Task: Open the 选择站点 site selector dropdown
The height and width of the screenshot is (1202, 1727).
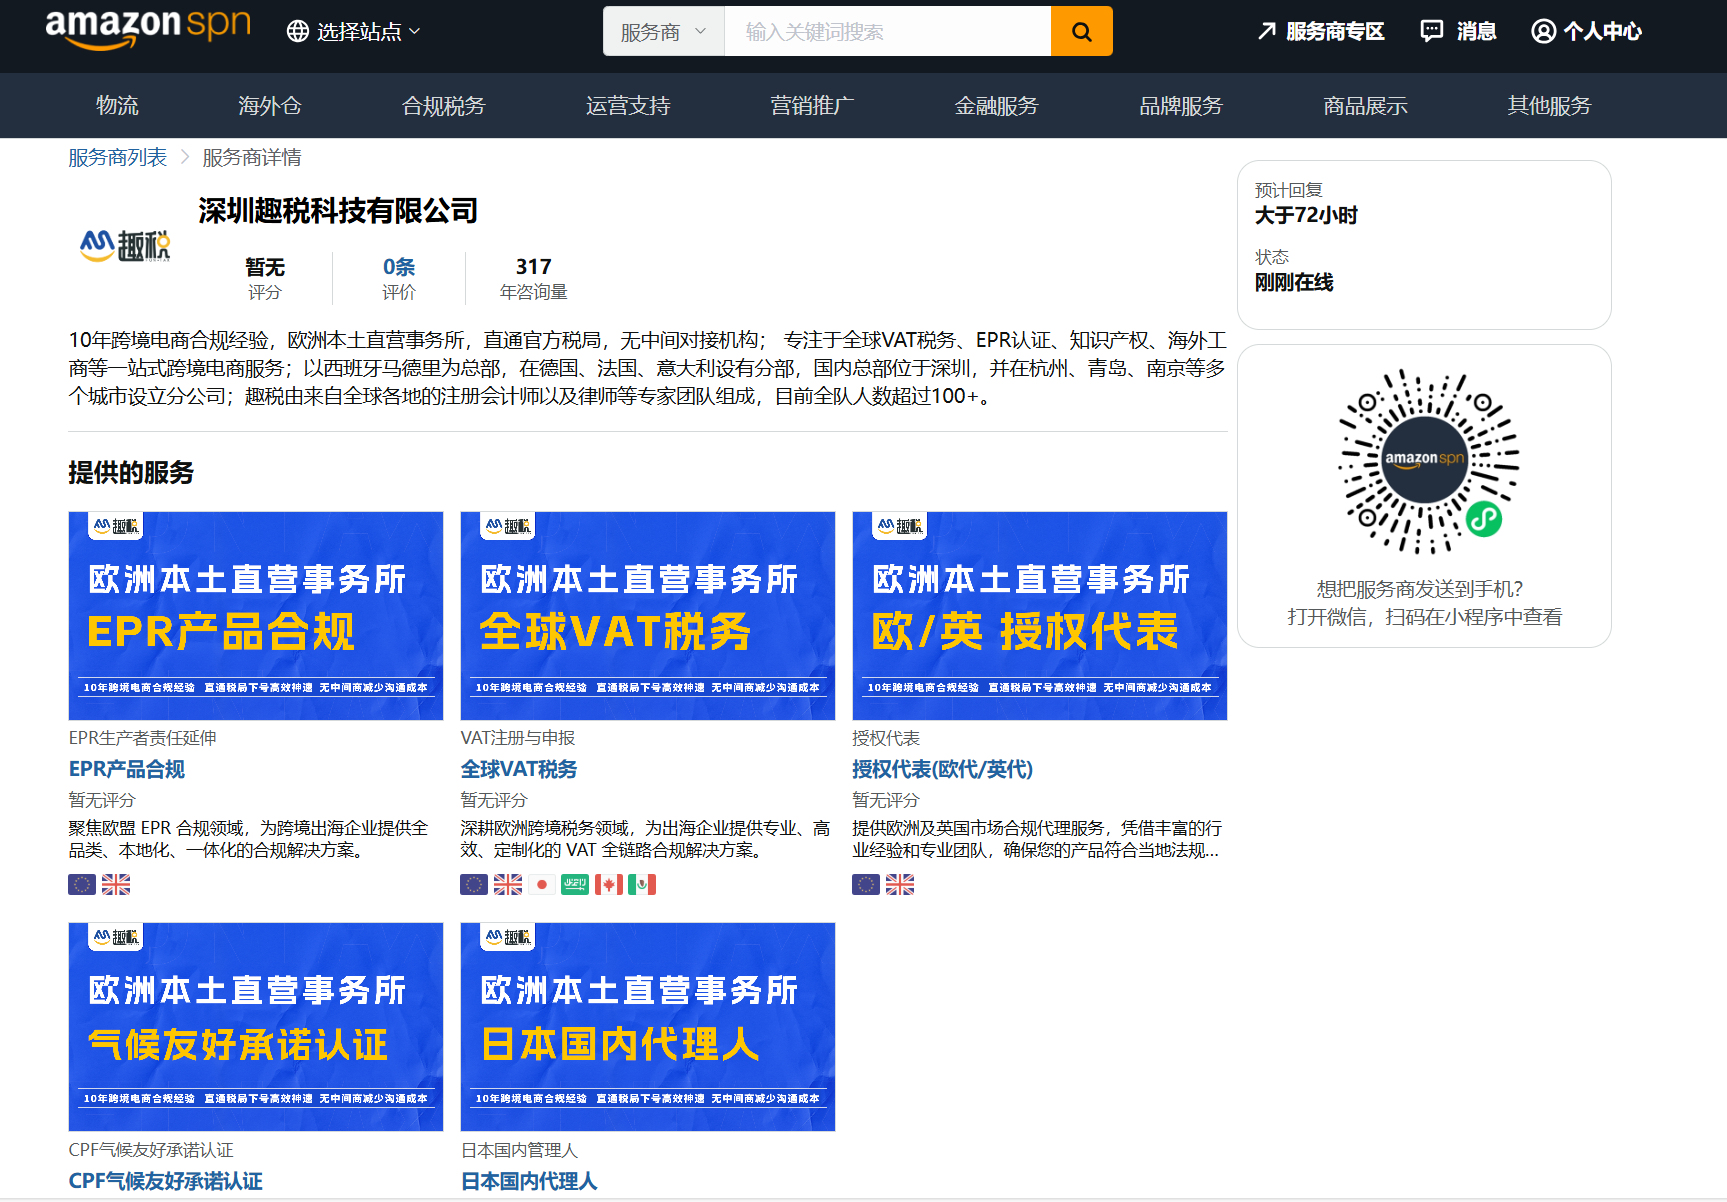Action: [354, 32]
